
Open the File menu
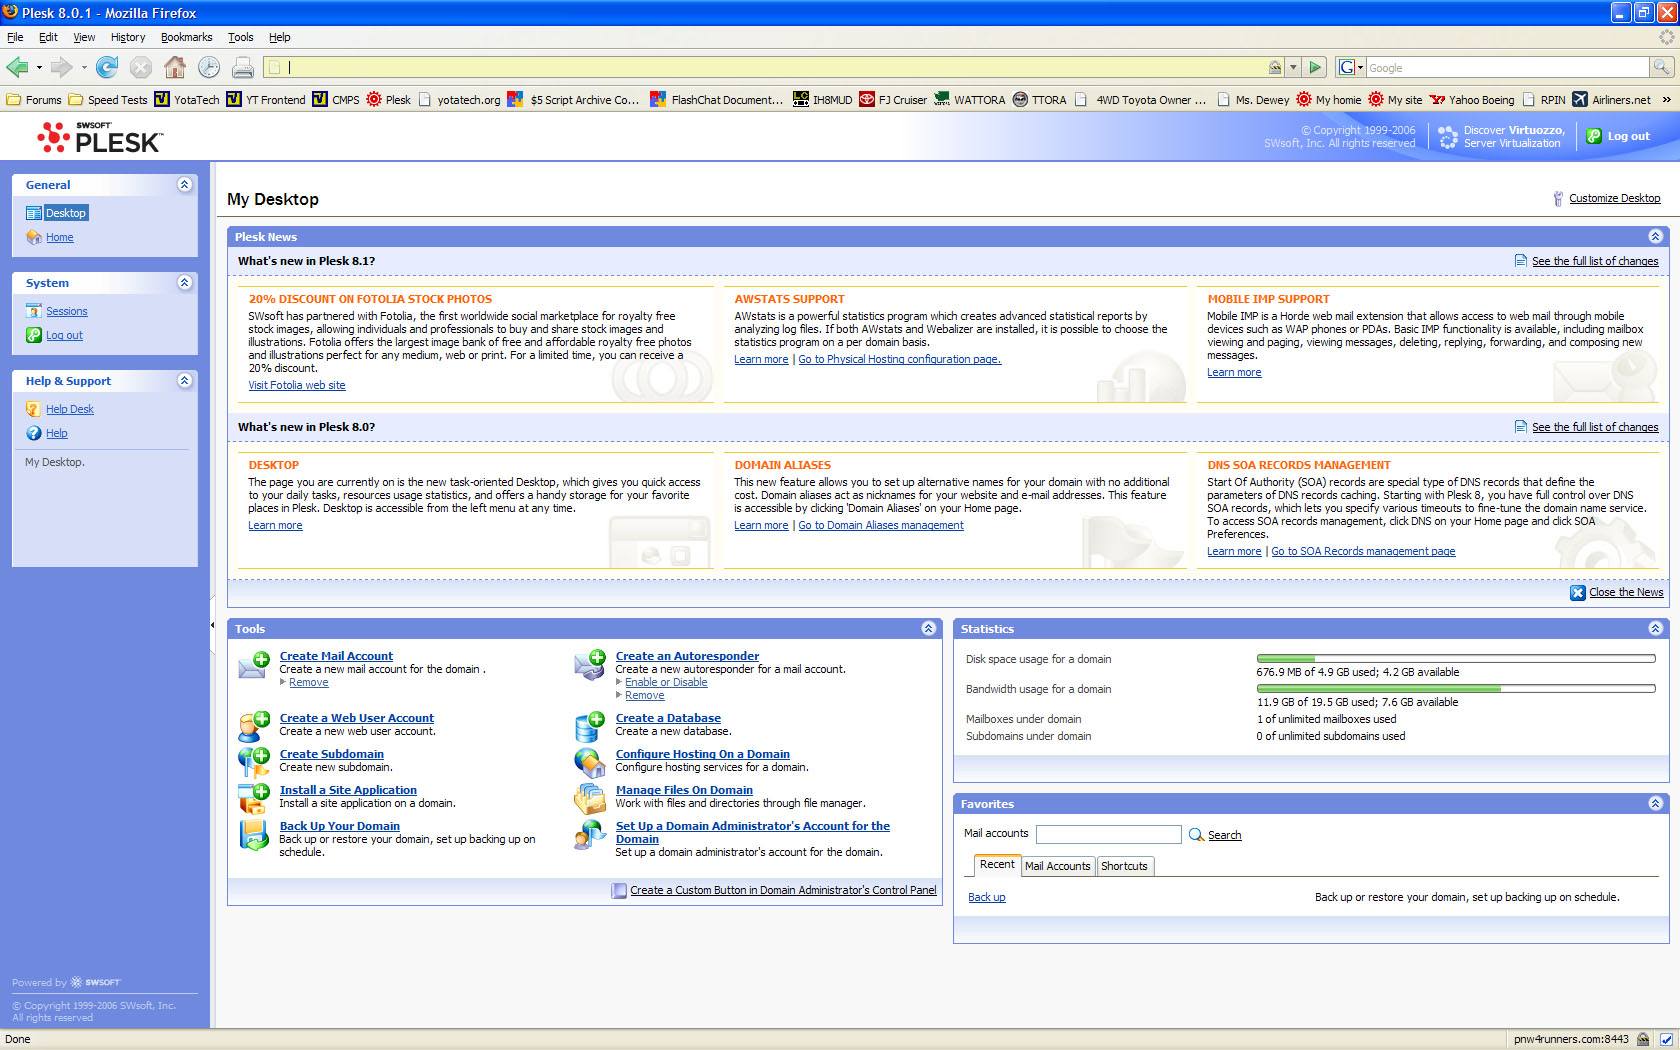coord(15,37)
